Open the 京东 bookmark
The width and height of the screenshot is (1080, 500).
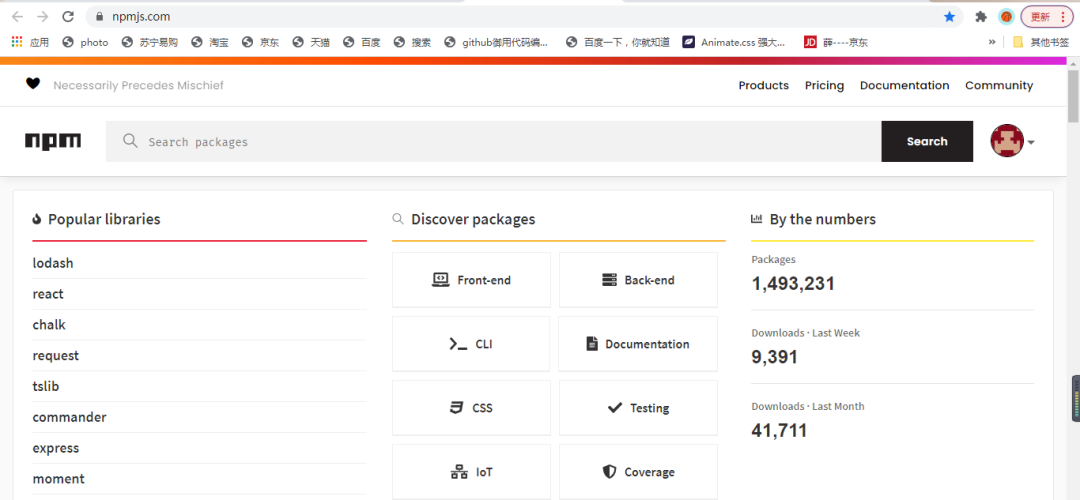(x=260, y=42)
